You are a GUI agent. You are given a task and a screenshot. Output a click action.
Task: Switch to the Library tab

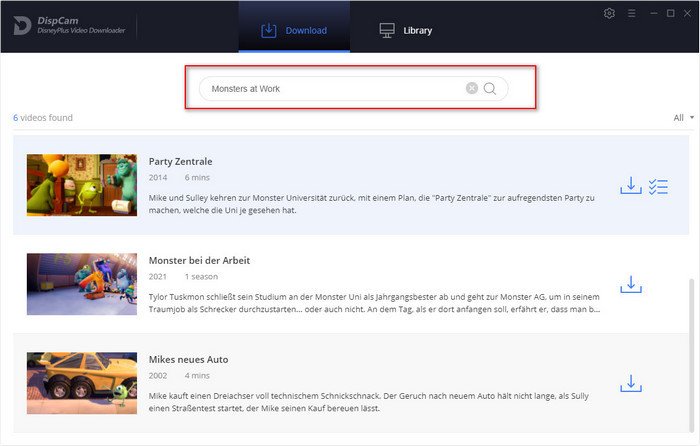[x=405, y=30]
